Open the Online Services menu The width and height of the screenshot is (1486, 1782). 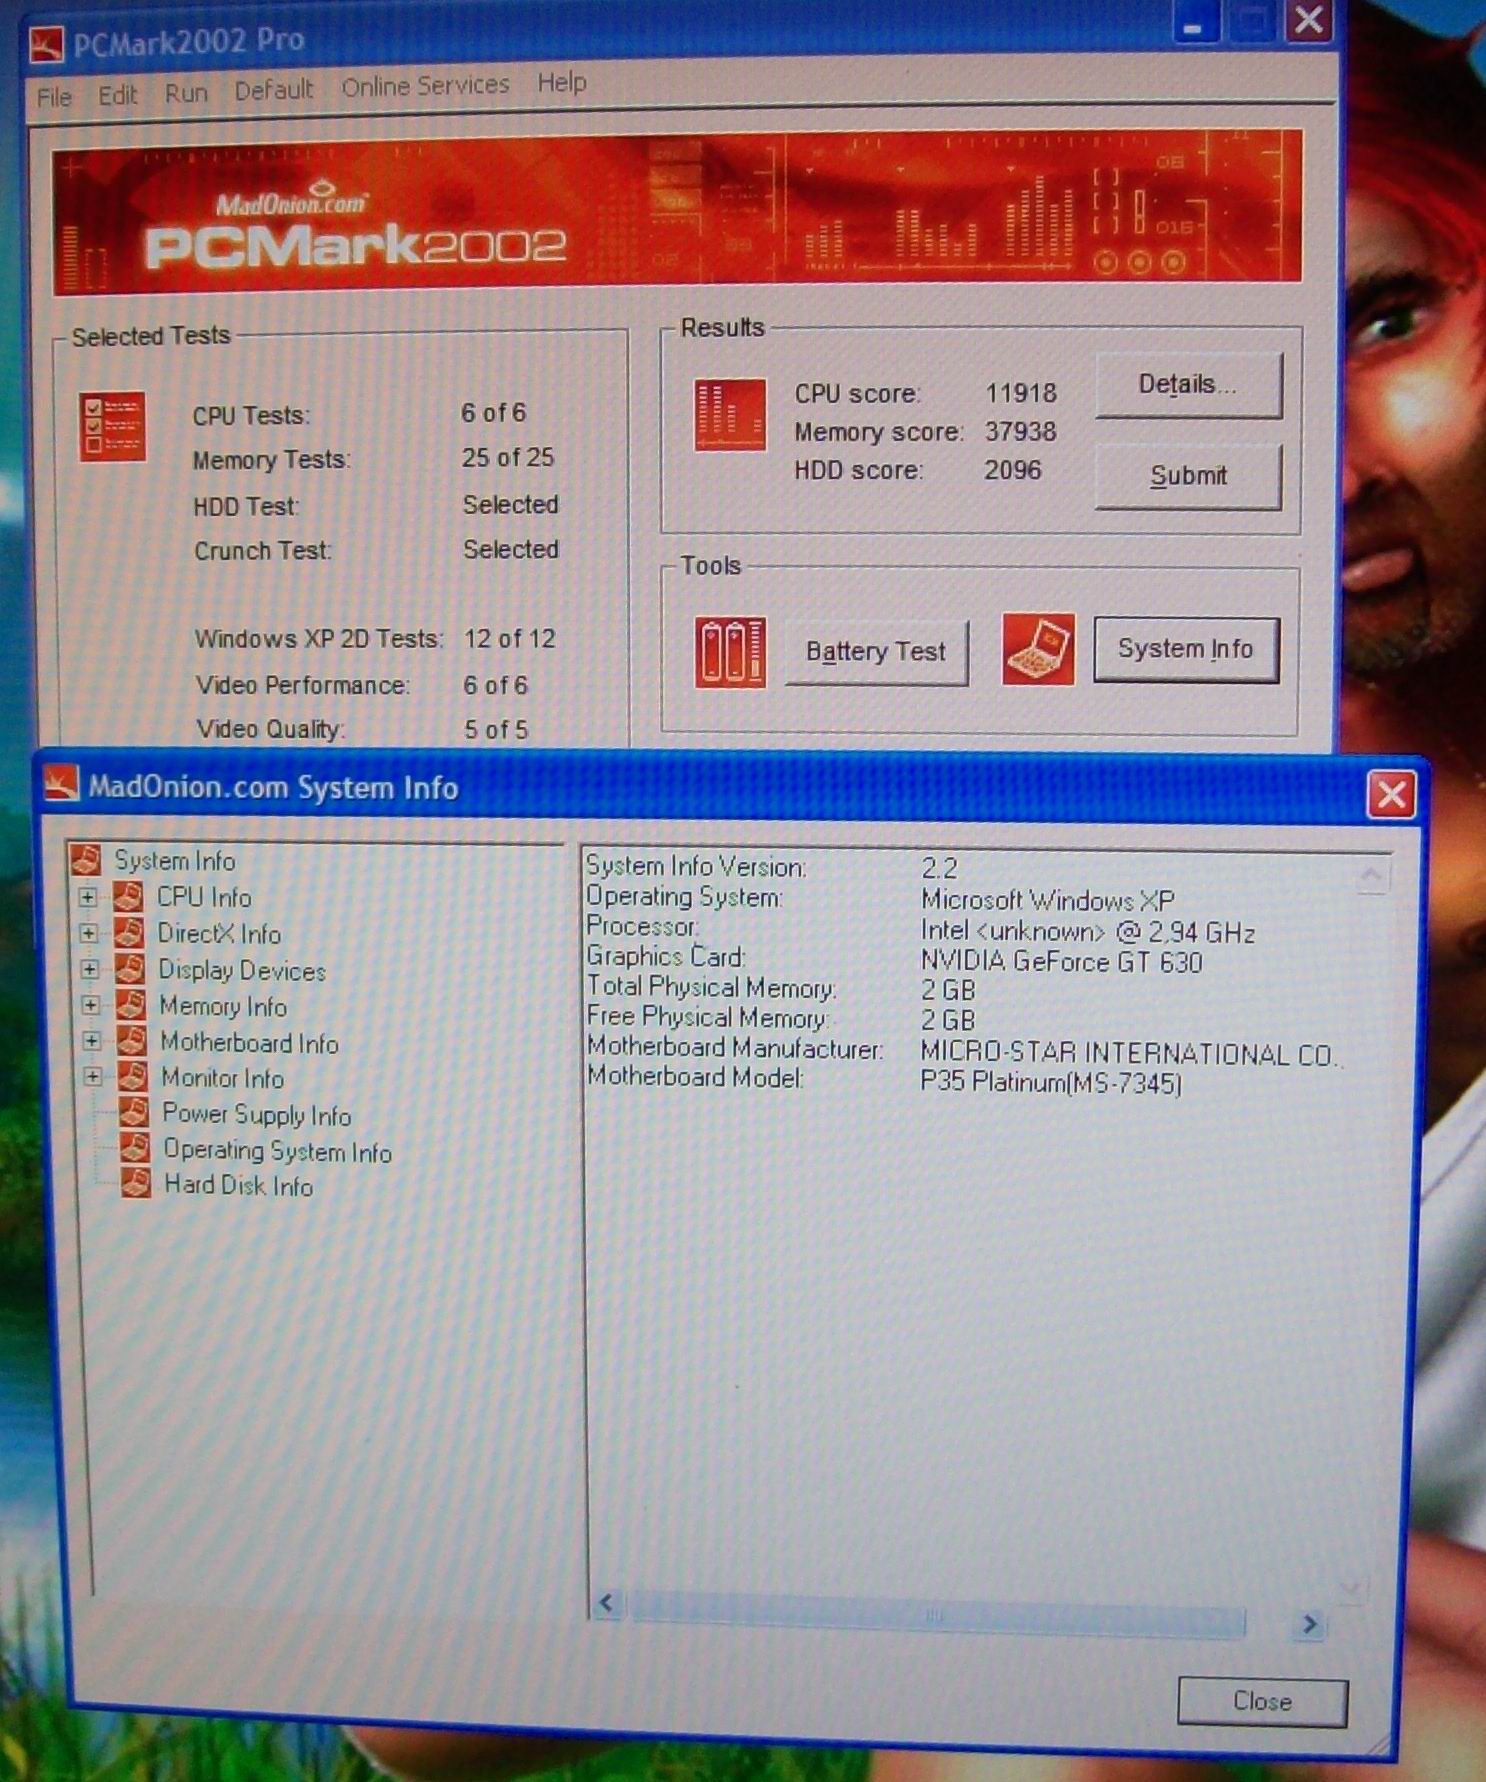point(425,86)
